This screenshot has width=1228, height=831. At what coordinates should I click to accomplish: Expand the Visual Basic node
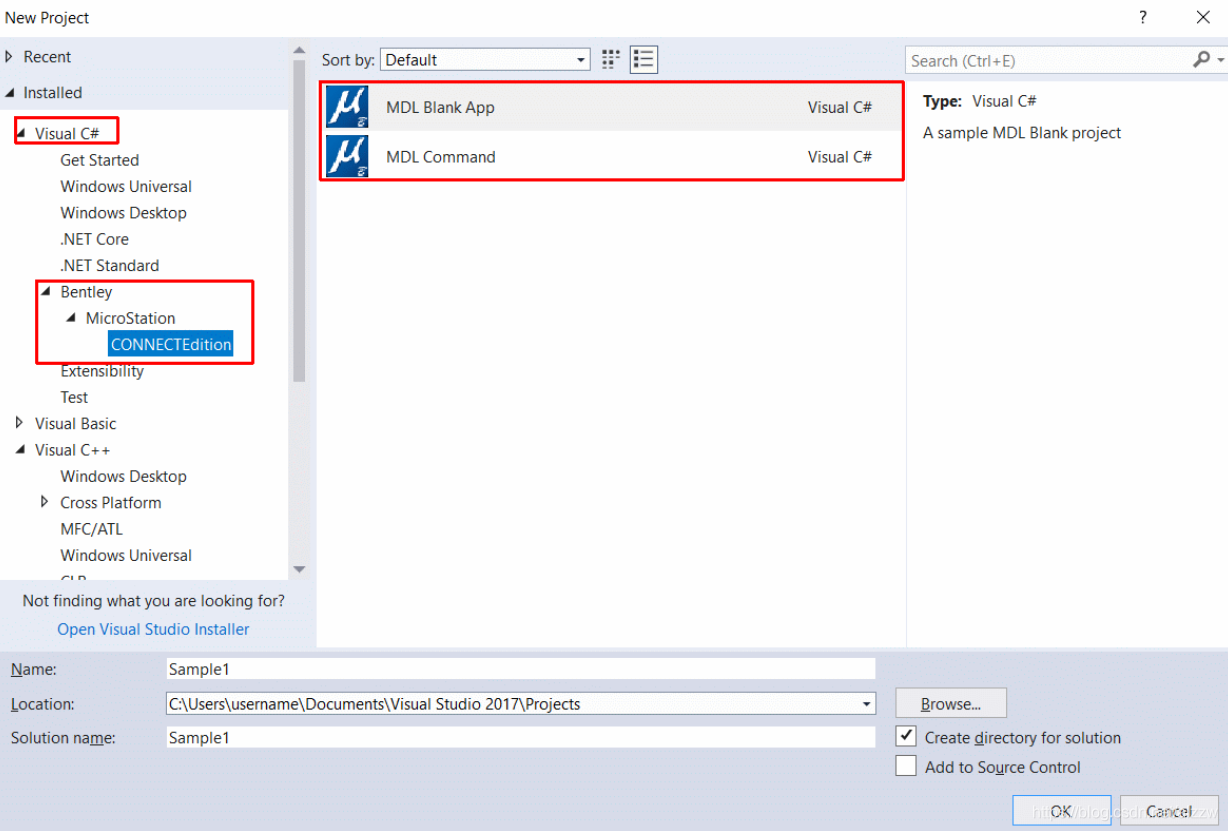tap(19, 423)
